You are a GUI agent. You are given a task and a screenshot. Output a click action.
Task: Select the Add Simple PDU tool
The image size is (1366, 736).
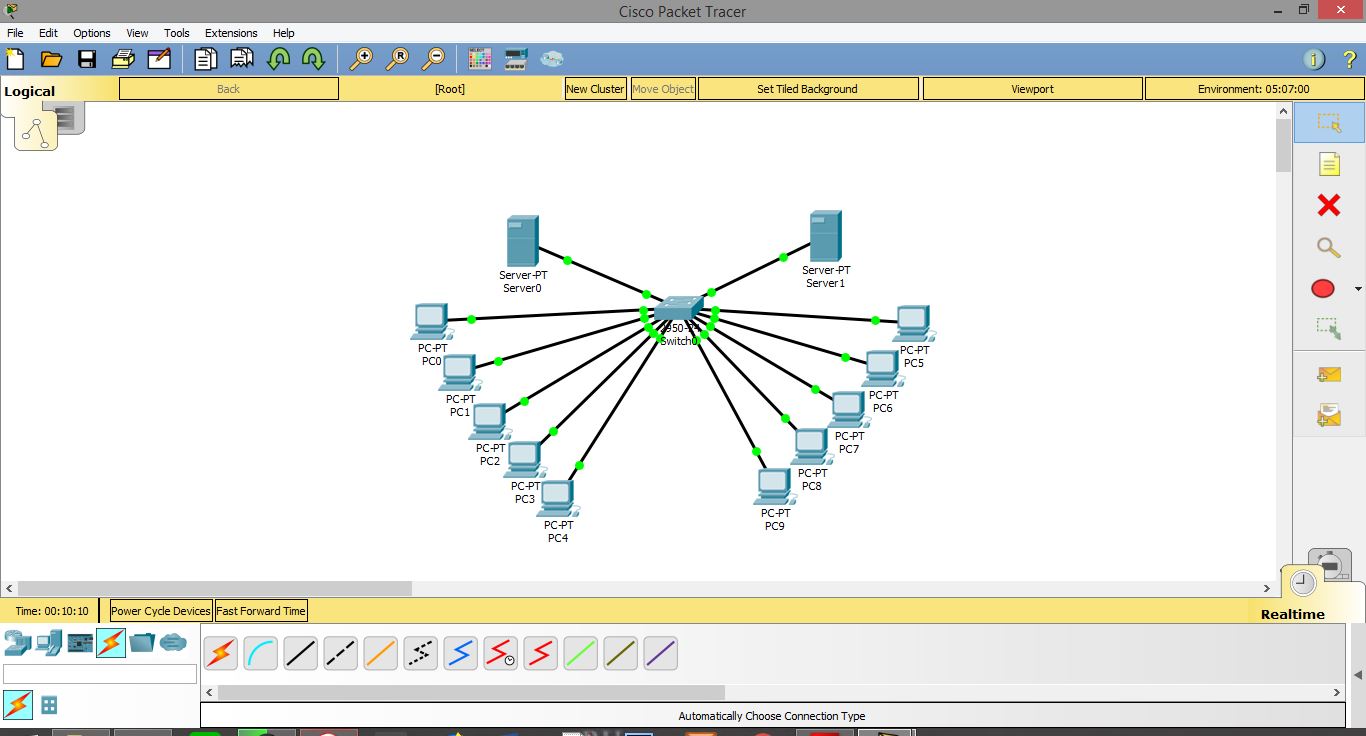click(1328, 373)
